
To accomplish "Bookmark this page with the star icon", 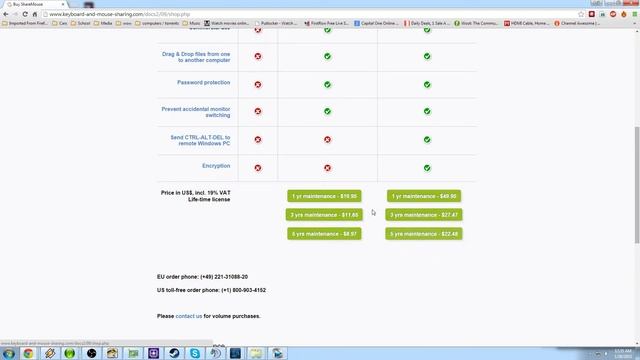I will (x=581, y=14).
